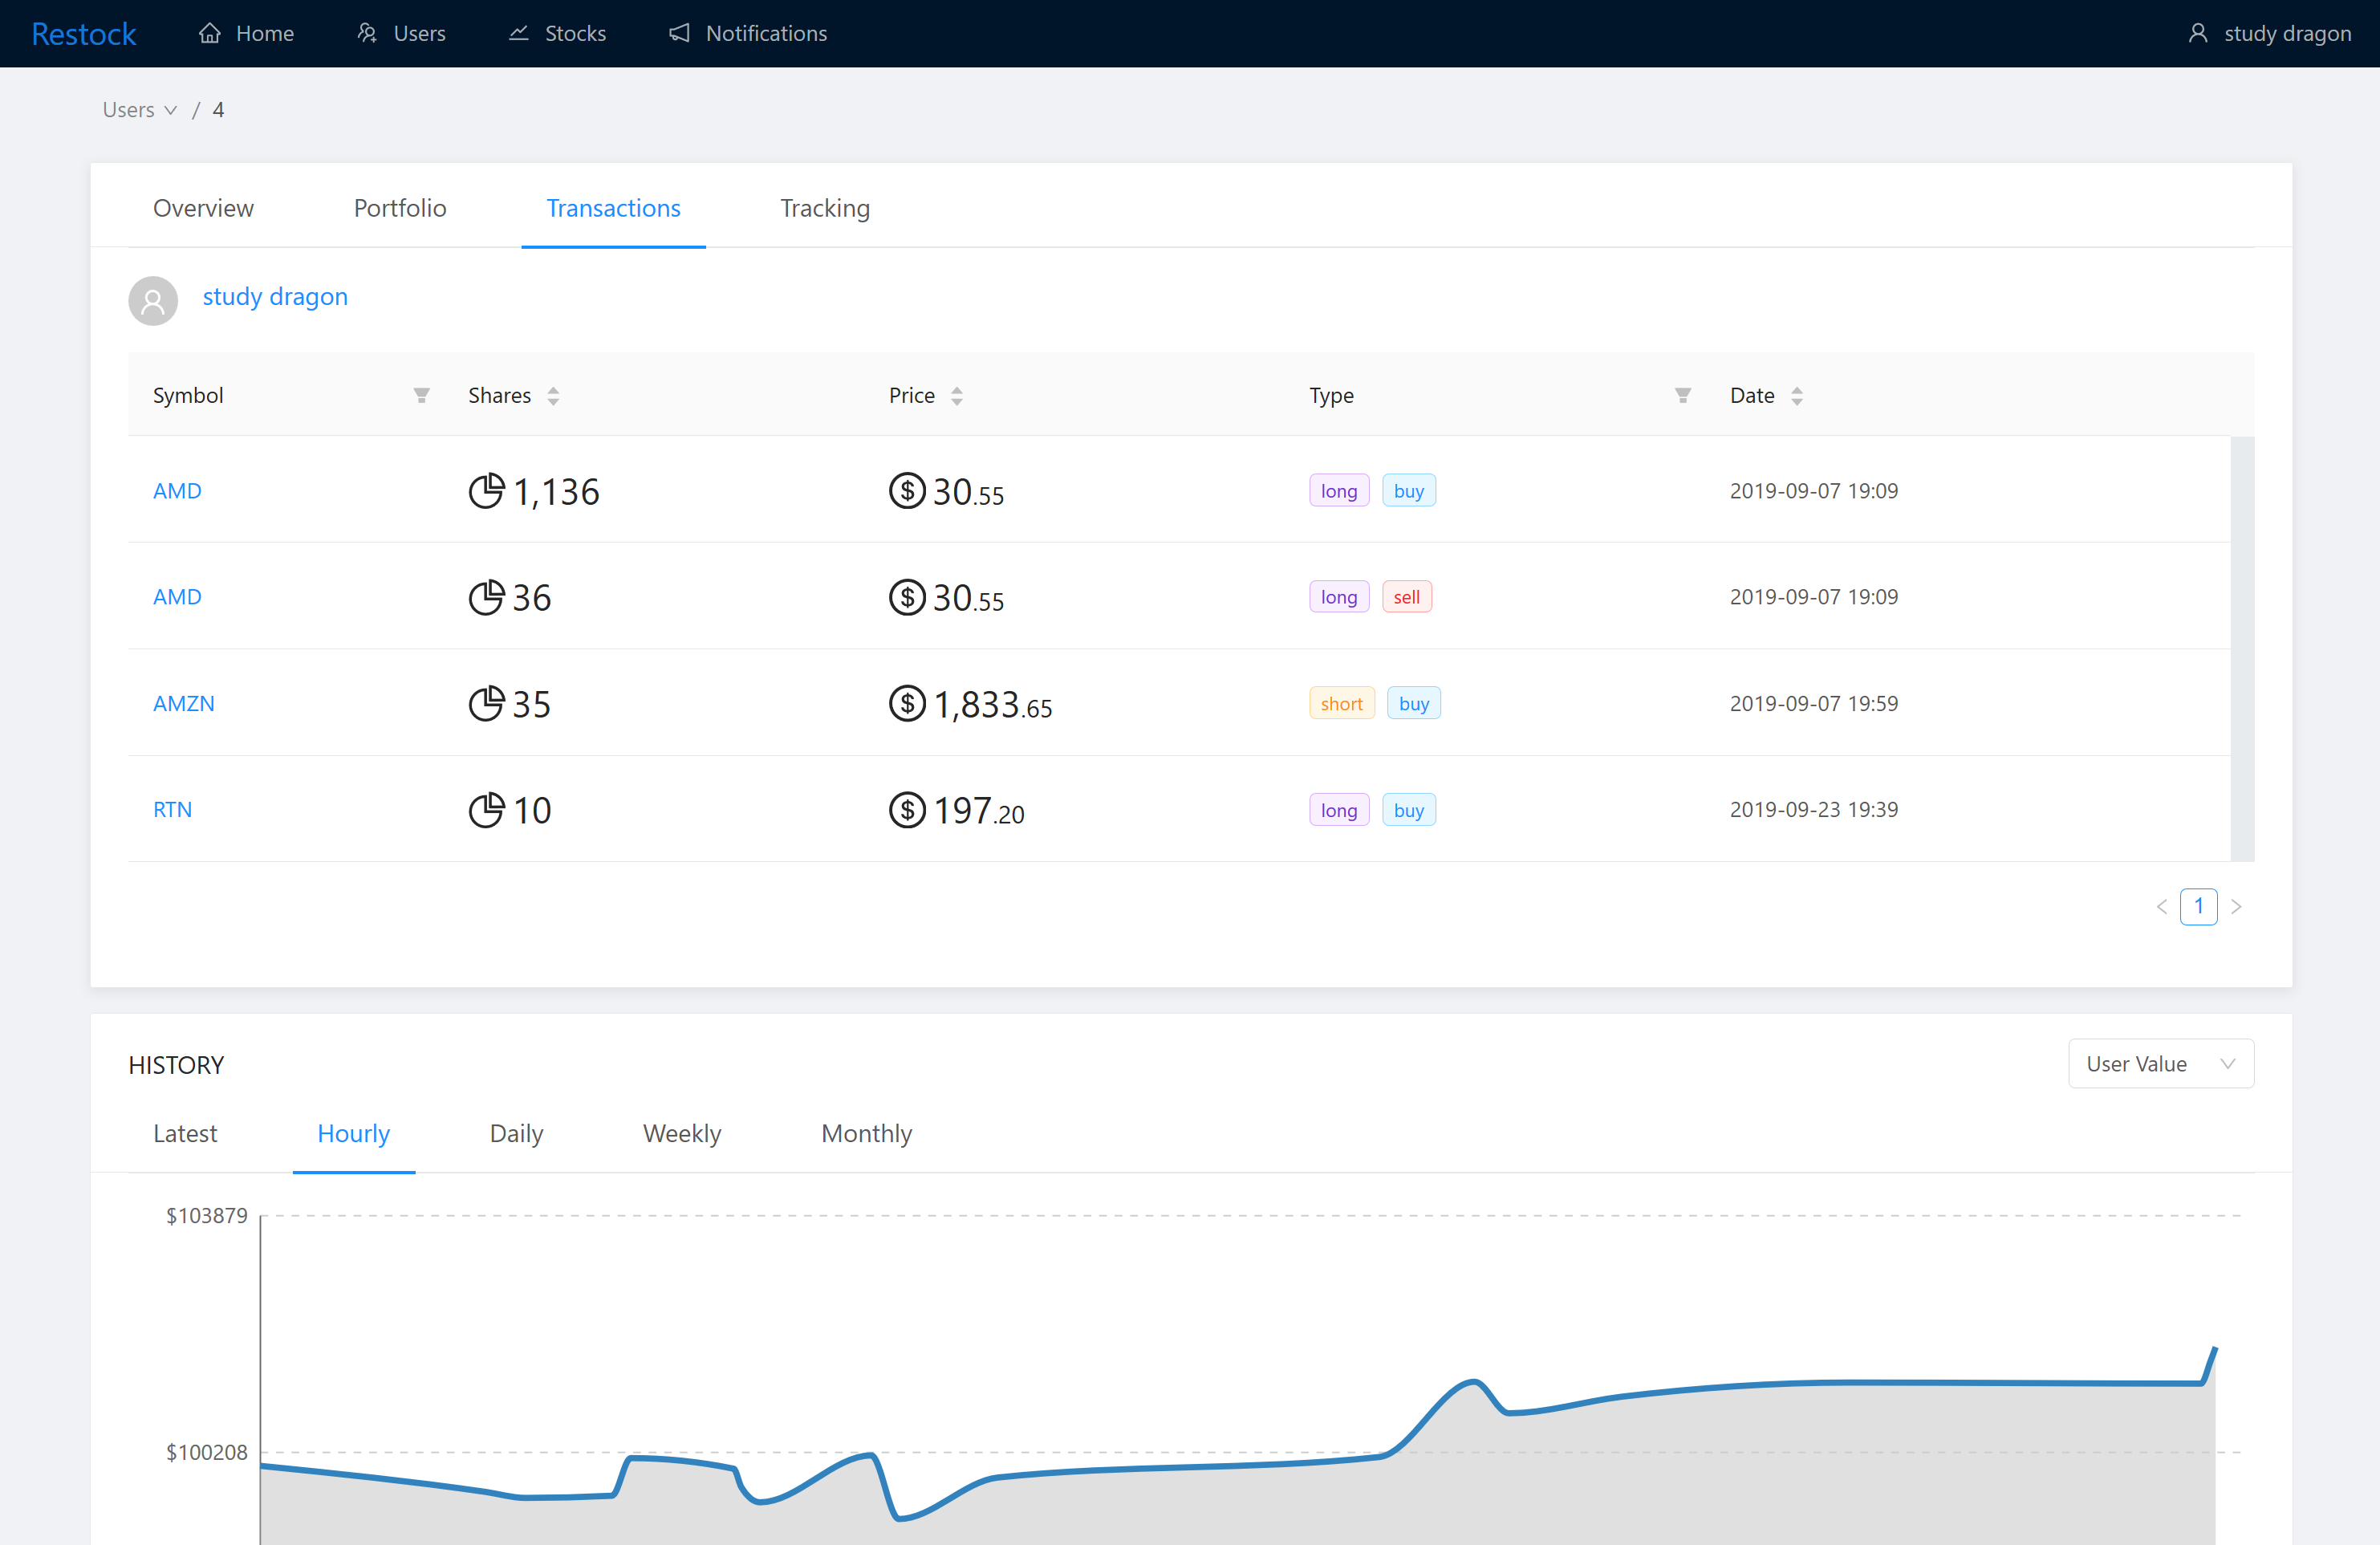
Task: Toggle sorting on the Date column
Action: (1798, 395)
